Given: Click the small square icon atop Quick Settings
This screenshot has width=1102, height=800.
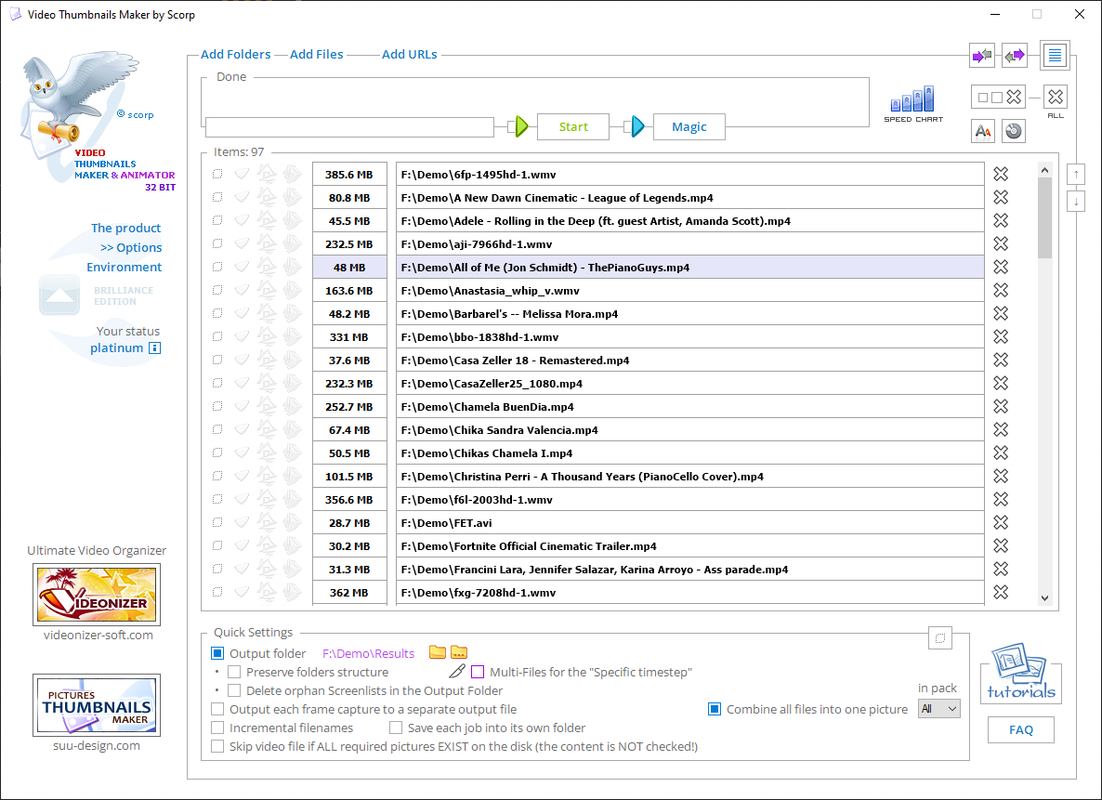Looking at the screenshot, I should coord(940,638).
